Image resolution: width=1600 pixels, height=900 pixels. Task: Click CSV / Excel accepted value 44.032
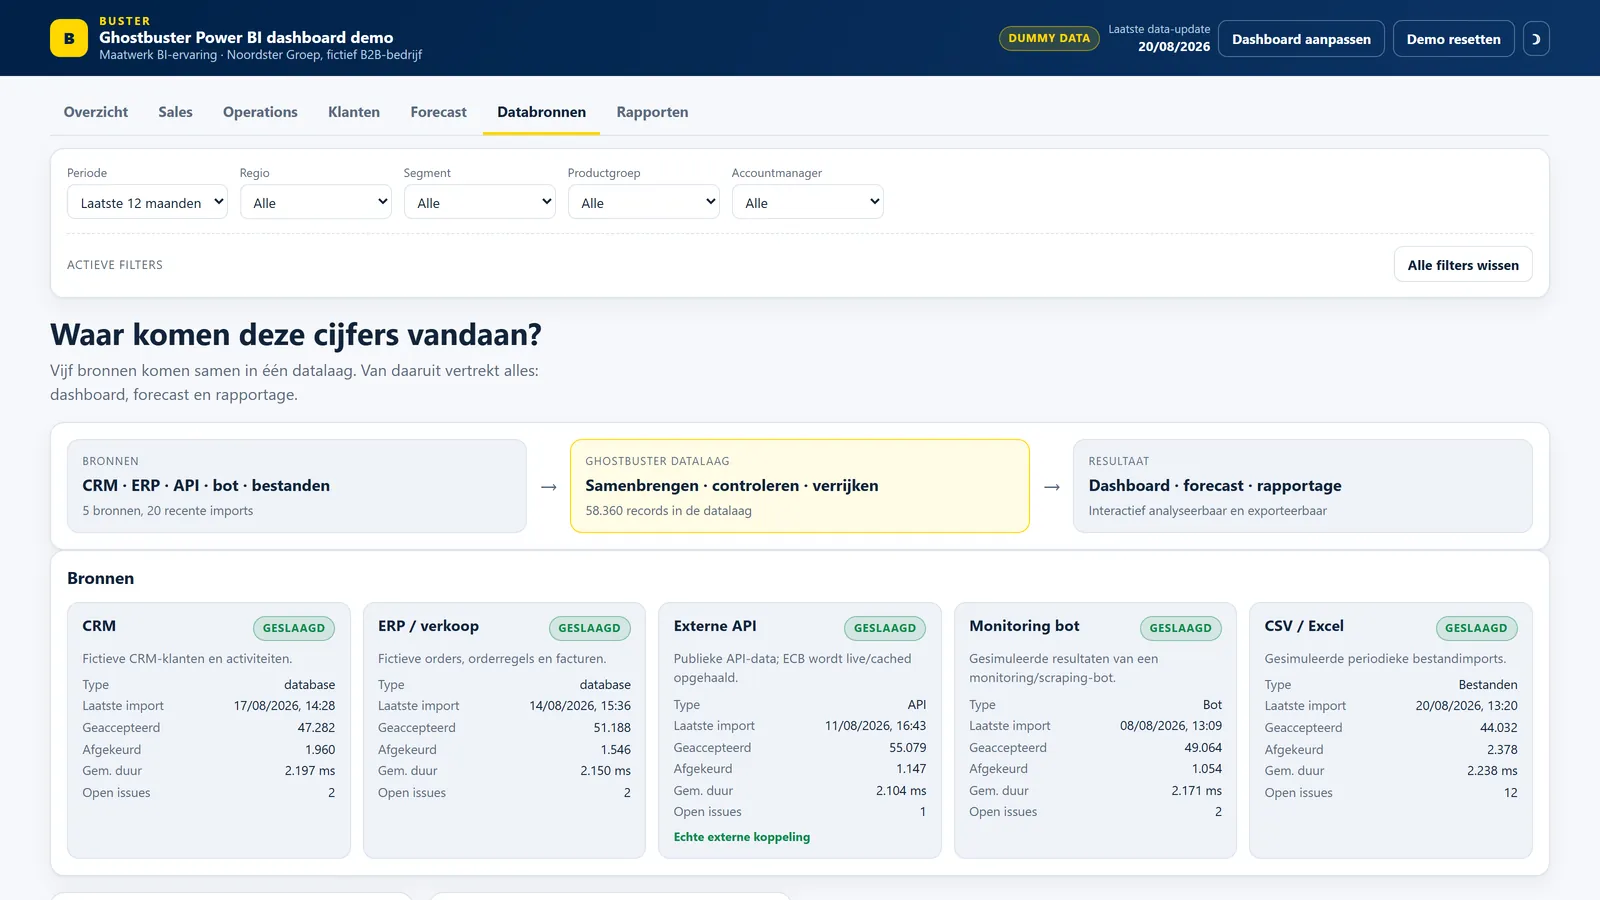click(x=1499, y=728)
